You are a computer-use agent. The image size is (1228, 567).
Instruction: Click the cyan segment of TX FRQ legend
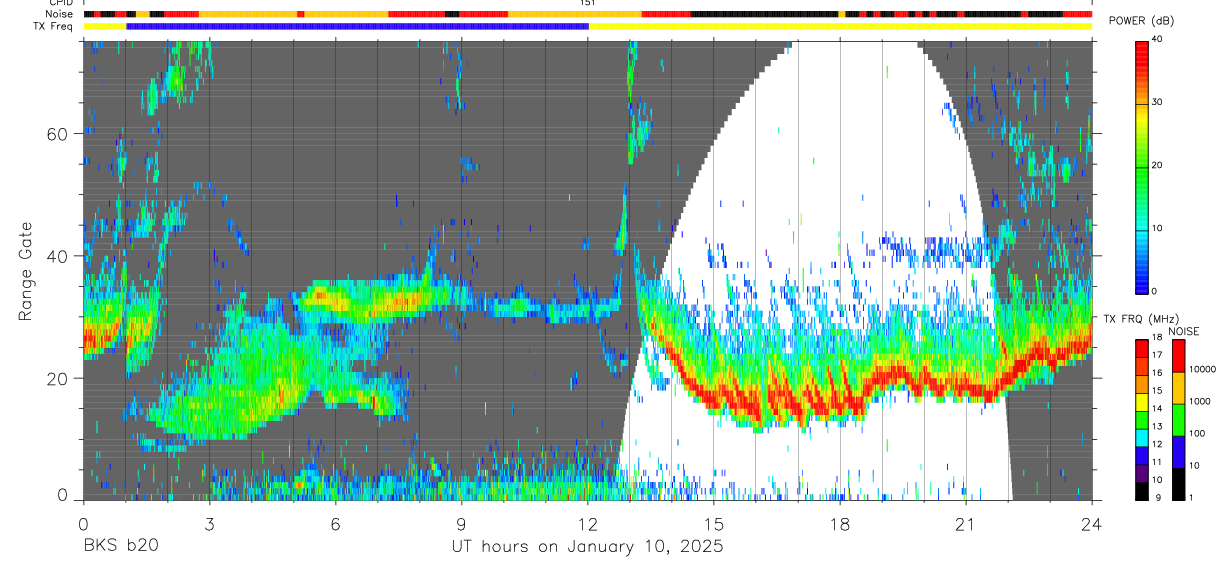1141,437
